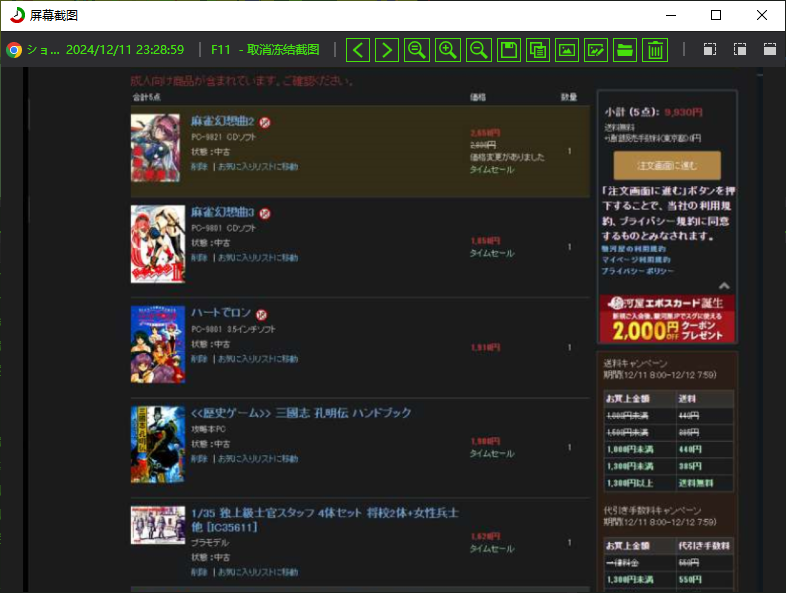Open the screenshots folder icon
The width and height of the screenshot is (786, 593).
pos(625,50)
